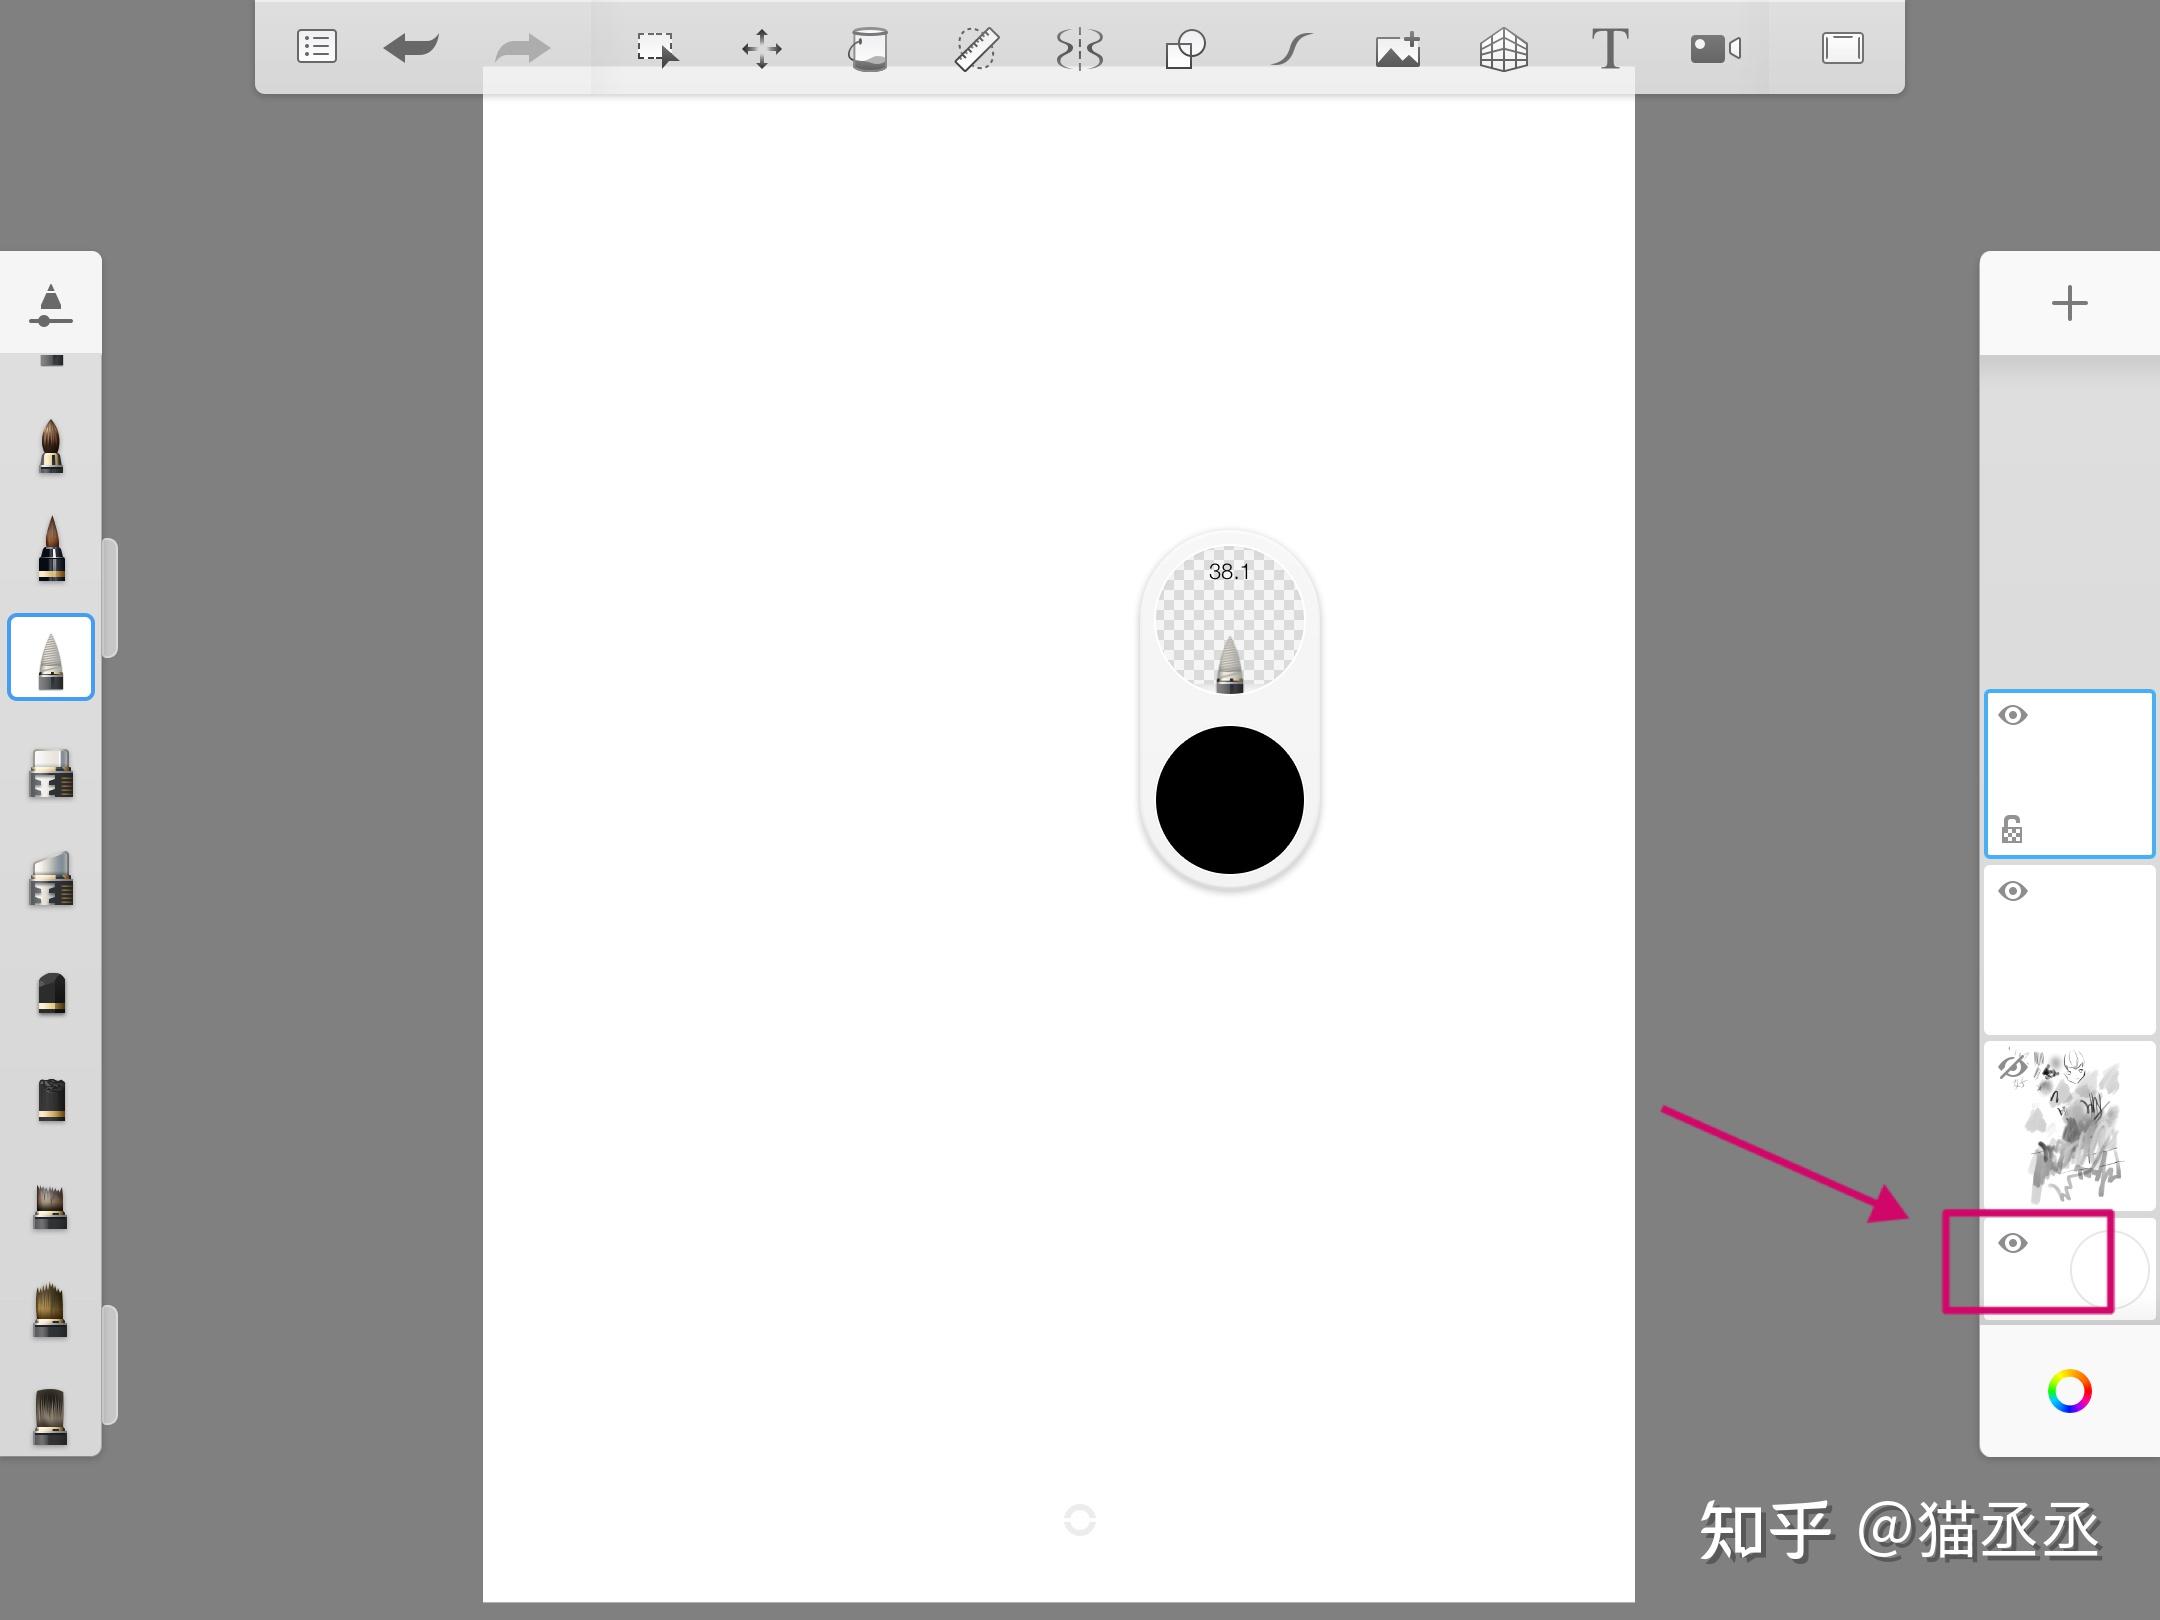2160x1620 pixels.
Task: Choose the paint bucket fill tool
Action: click(868, 48)
